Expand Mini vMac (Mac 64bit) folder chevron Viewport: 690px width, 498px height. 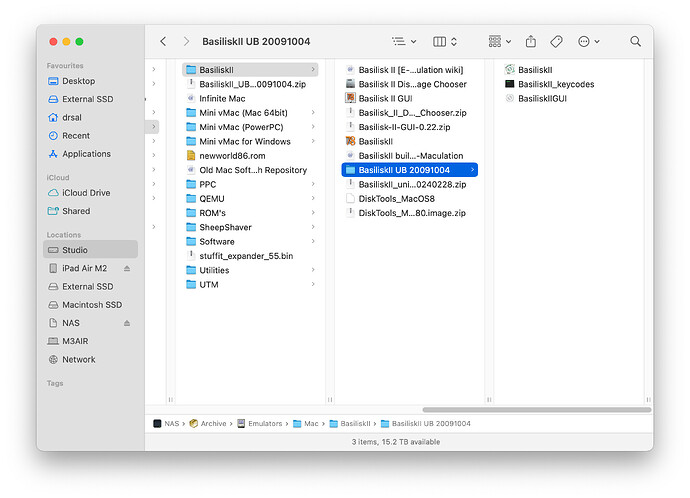(x=313, y=113)
